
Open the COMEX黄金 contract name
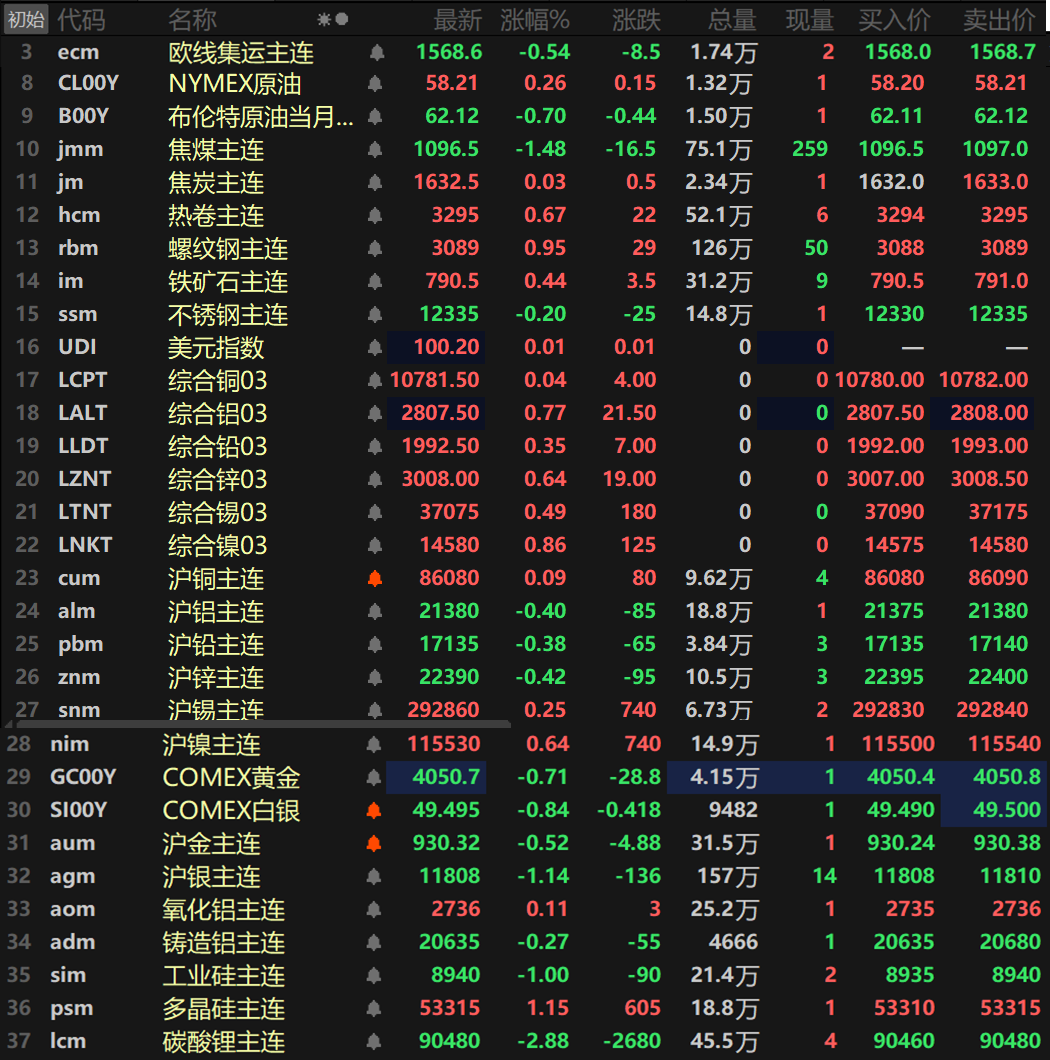click(x=231, y=777)
